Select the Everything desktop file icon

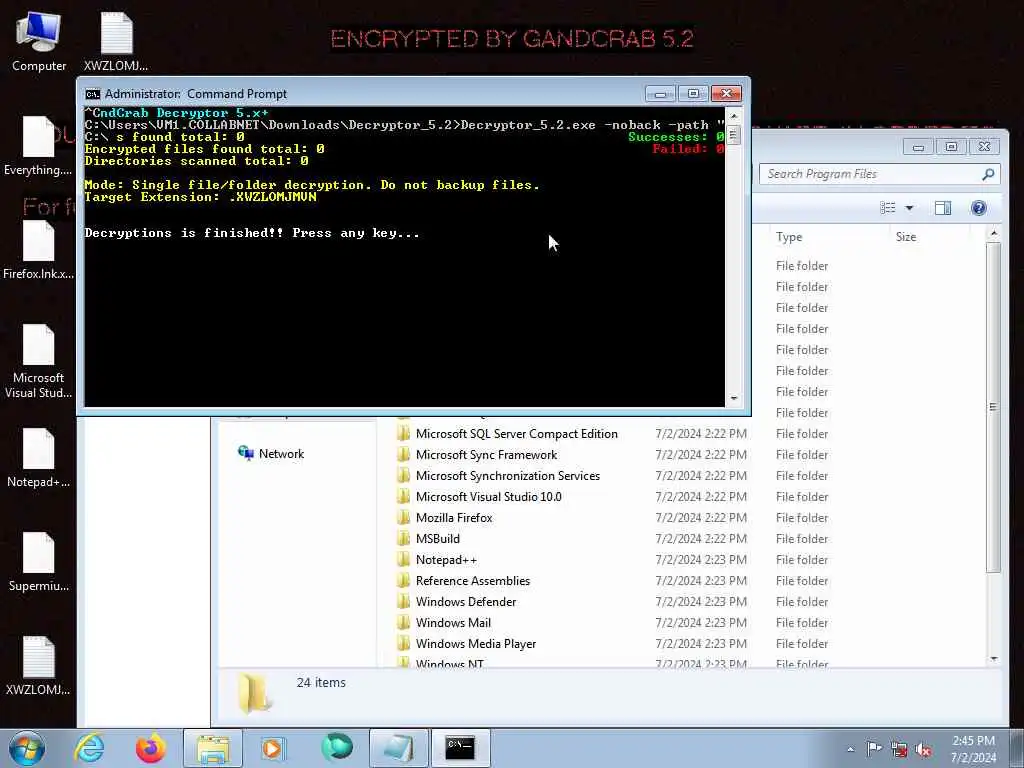click(38, 145)
